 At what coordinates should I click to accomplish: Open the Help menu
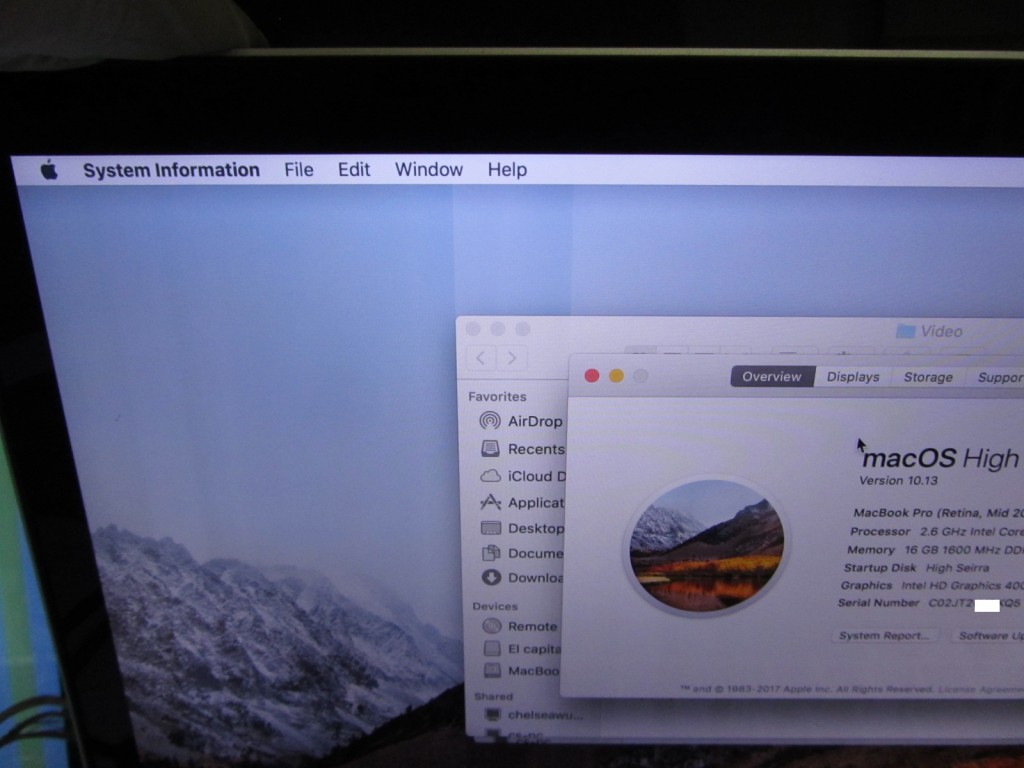click(x=507, y=170)
